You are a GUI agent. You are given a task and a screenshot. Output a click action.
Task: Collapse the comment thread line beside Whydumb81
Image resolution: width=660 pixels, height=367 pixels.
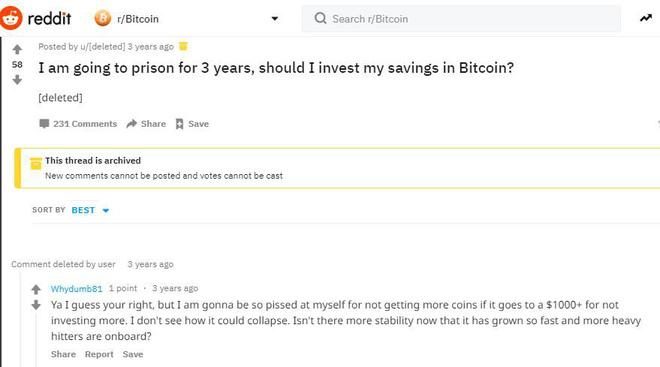(36, 339)
